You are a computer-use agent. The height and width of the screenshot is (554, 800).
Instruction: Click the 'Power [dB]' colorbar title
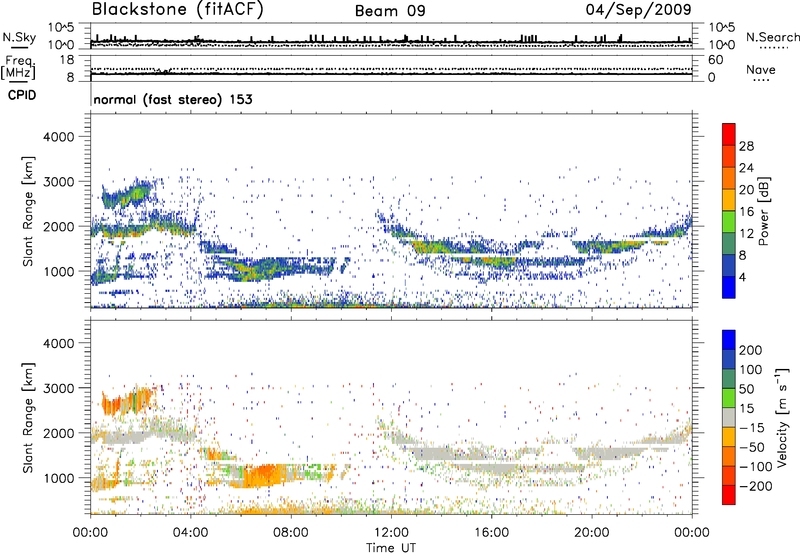point(763,211)
